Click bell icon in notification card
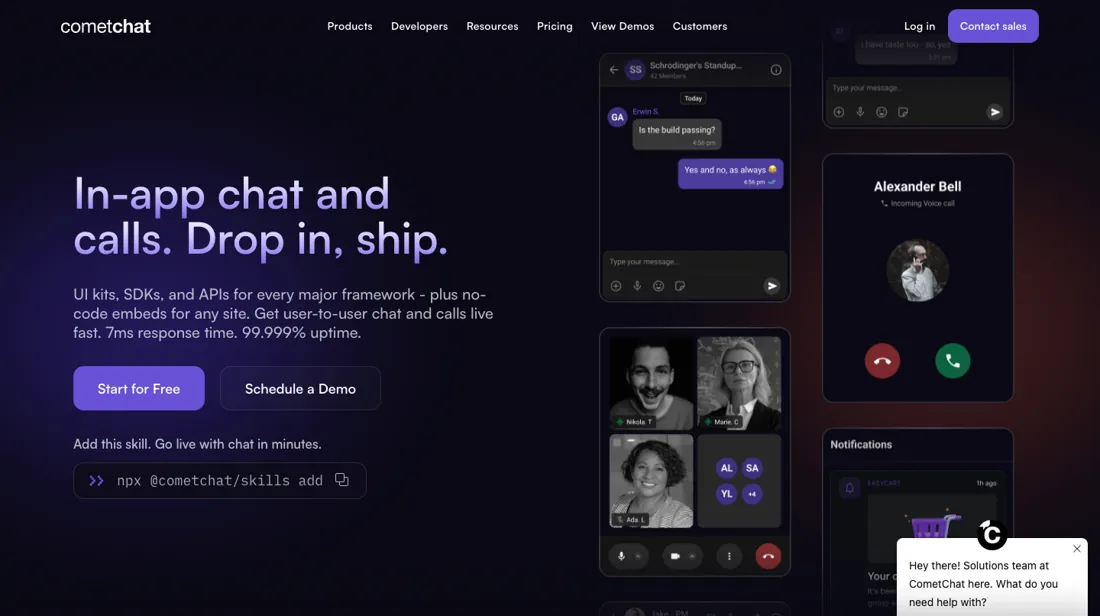 [x=849, y=488]
